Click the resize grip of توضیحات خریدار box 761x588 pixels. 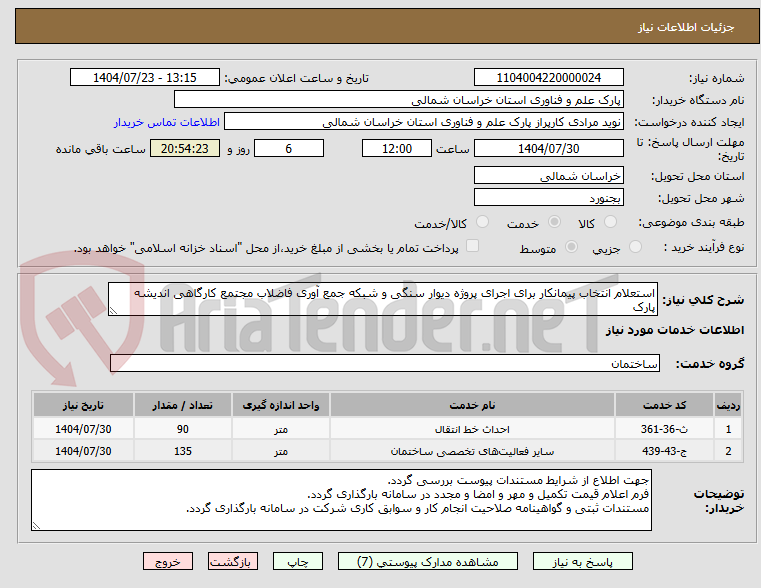(36, 525)
